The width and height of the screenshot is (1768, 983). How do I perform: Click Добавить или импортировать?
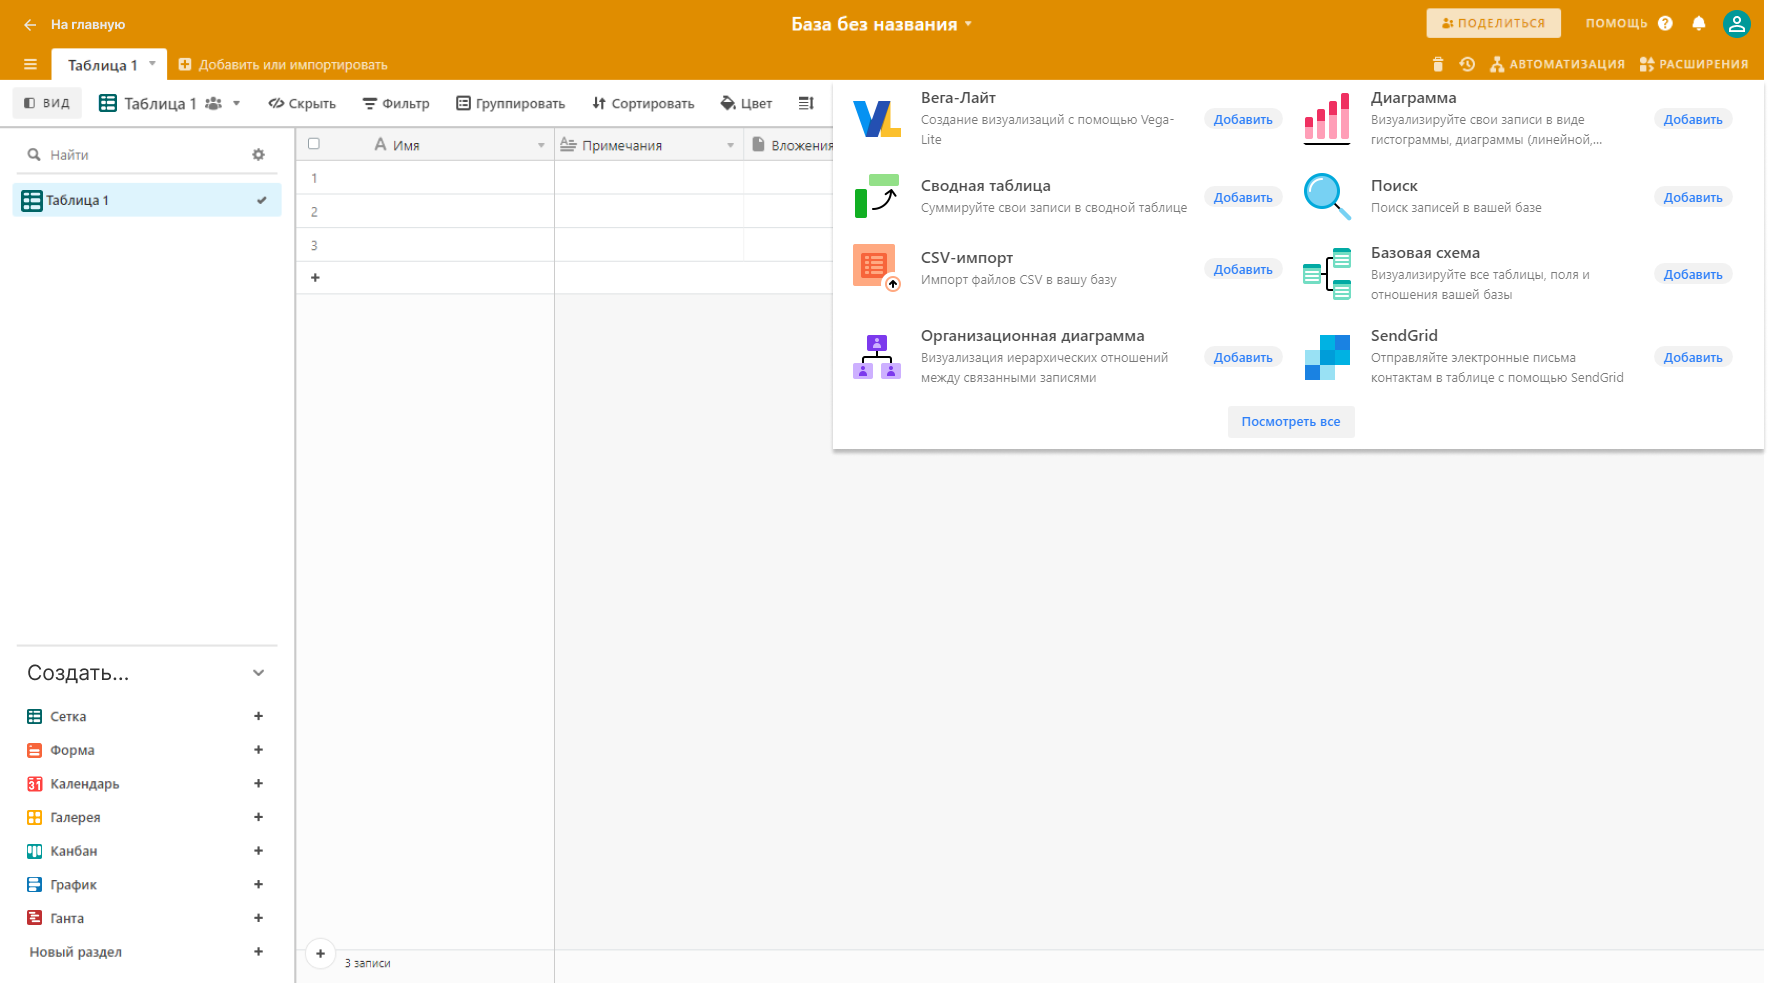tap(283, 65)
